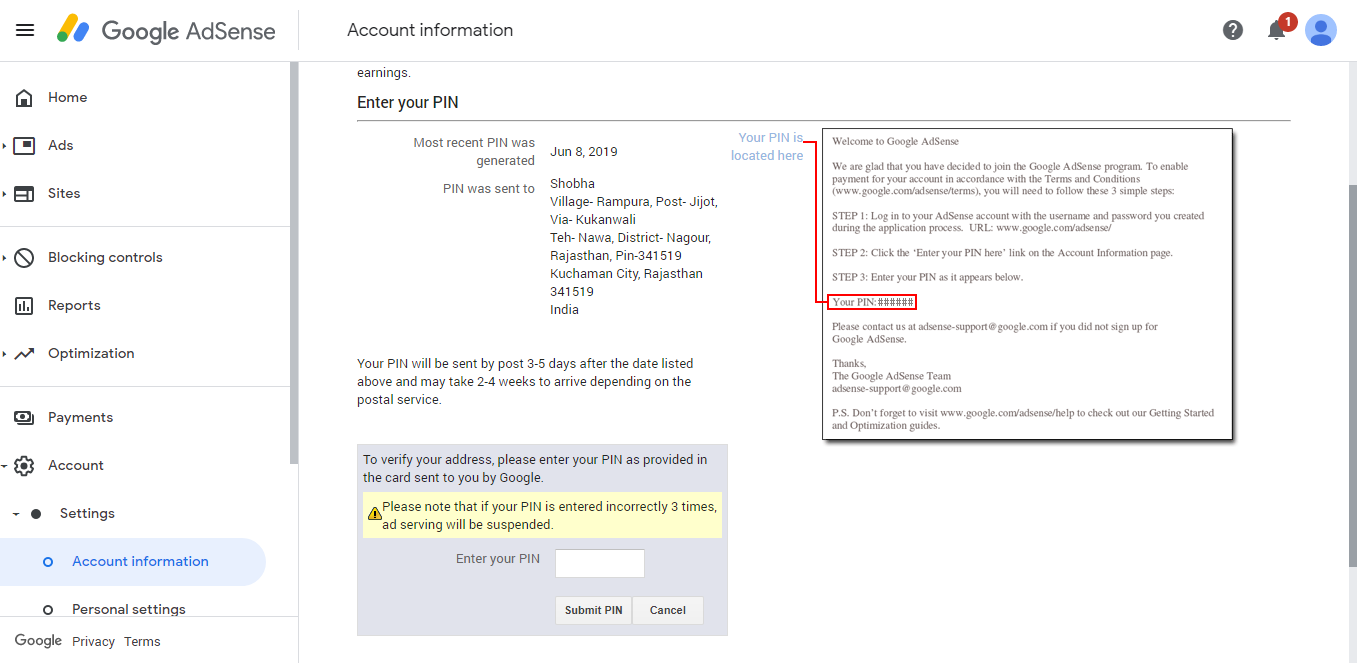Open notifications bell with one alert

point(1279,28)
